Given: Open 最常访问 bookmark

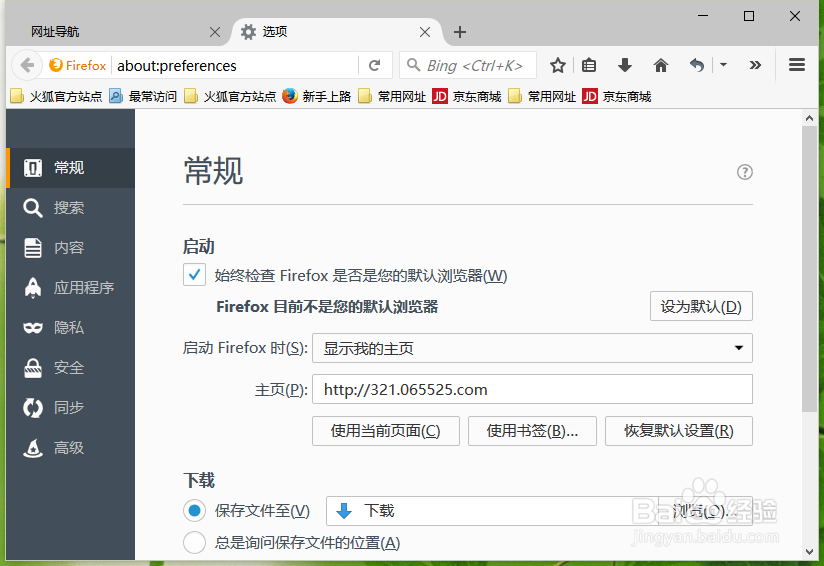Looking at the screenshot, I should (143, 96).
